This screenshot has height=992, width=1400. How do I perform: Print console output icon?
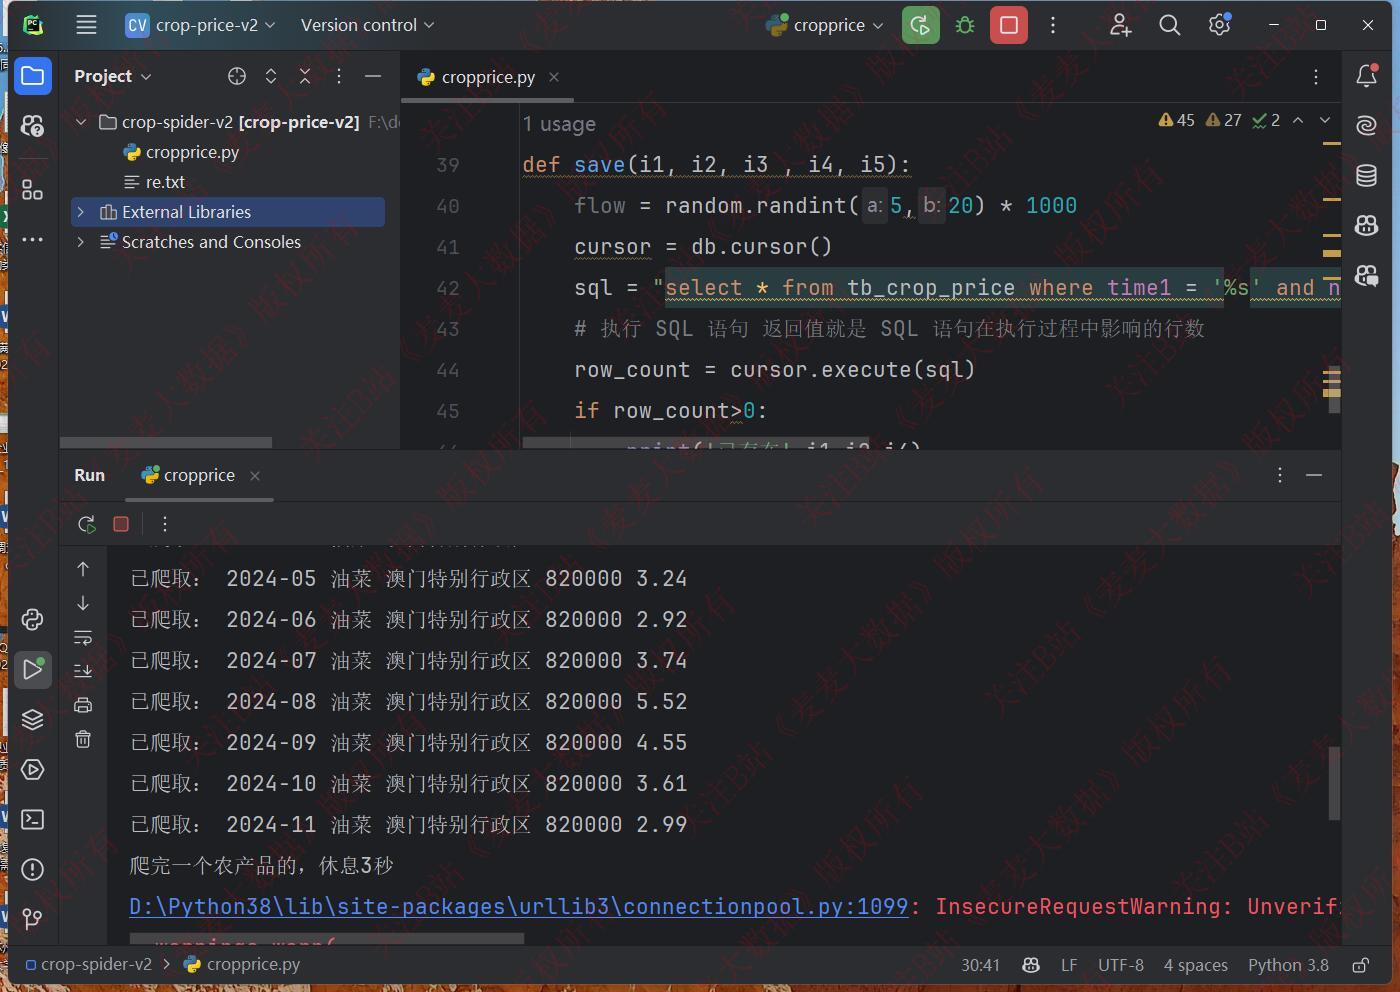tap(83, 705)
